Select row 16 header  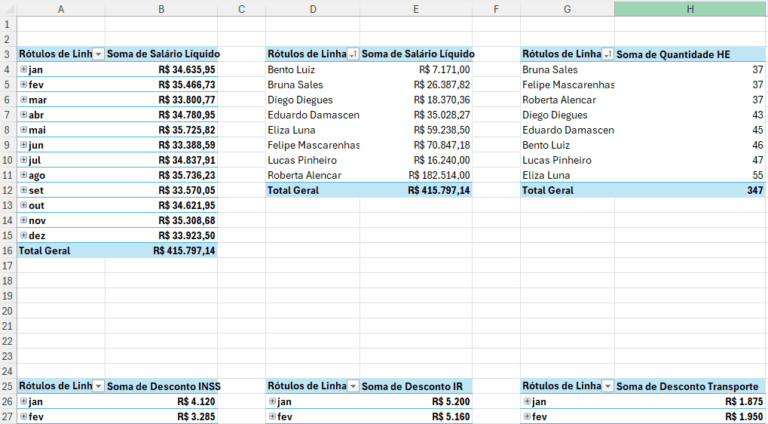pos(7,251)
